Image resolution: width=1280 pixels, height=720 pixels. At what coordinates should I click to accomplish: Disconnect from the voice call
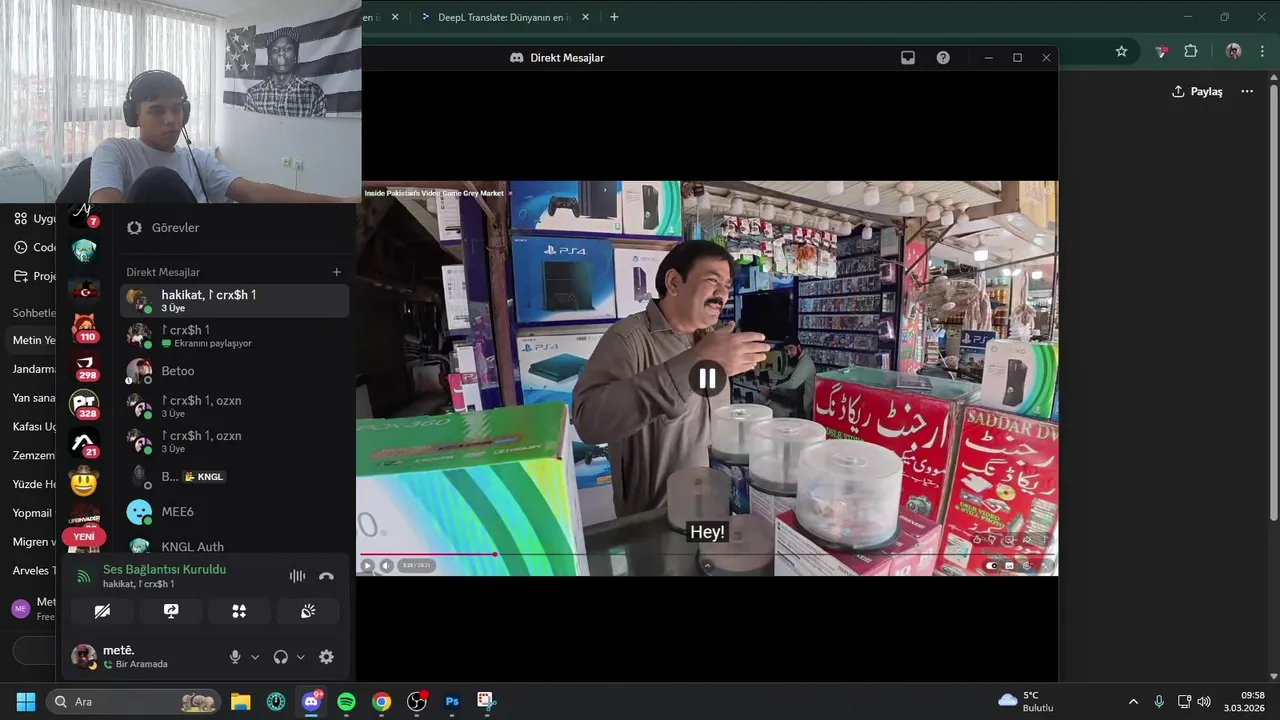tap(326, 576)
